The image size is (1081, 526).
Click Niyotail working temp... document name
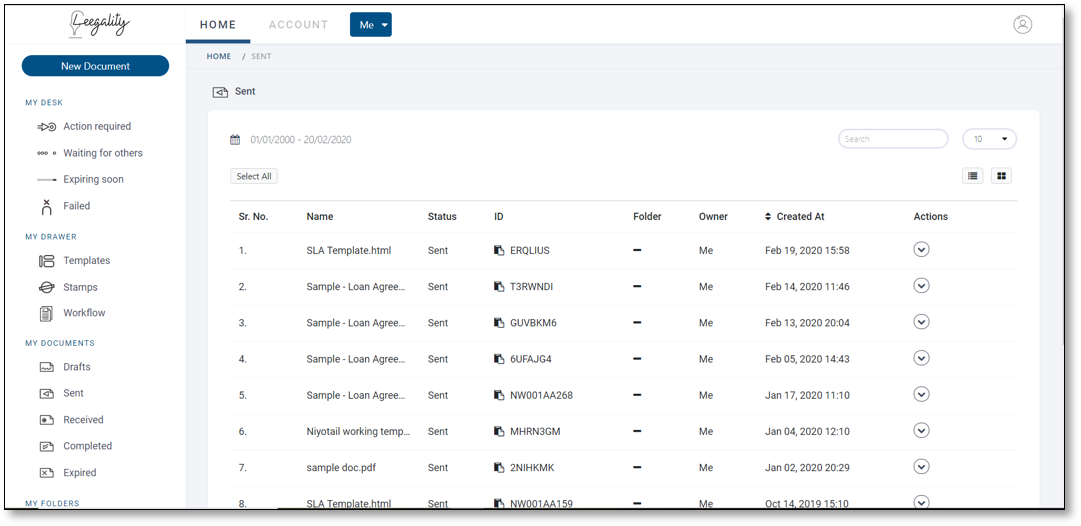[x=358, y=432]
